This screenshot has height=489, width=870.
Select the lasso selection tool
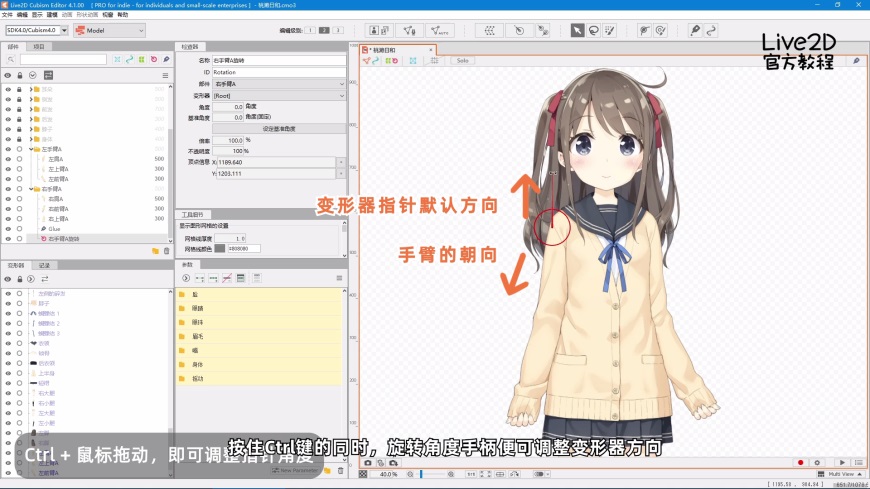click(594, 30)
